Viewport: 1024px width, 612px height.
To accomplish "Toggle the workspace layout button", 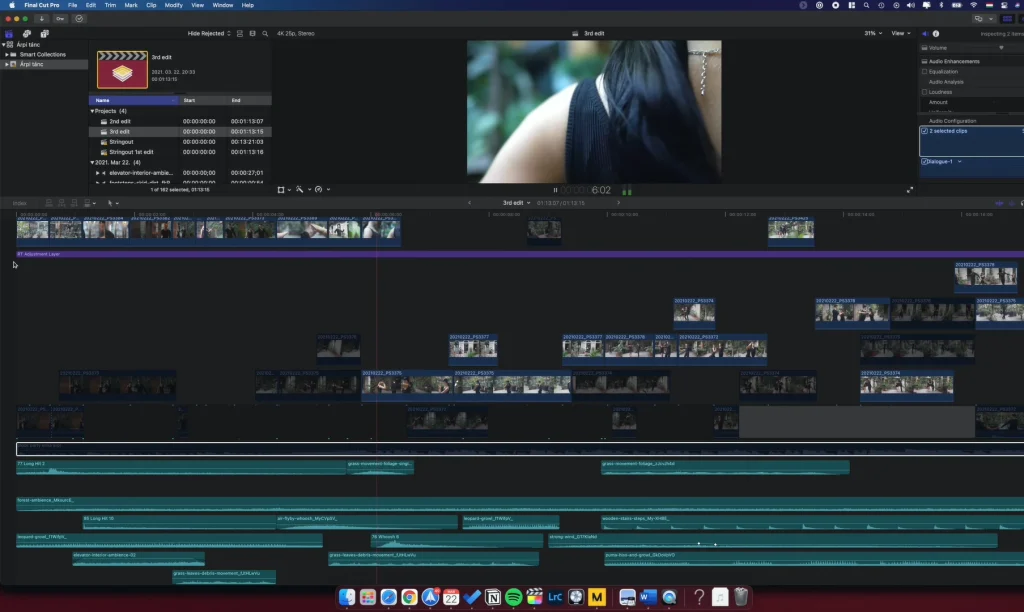I will click(1008, 19).
